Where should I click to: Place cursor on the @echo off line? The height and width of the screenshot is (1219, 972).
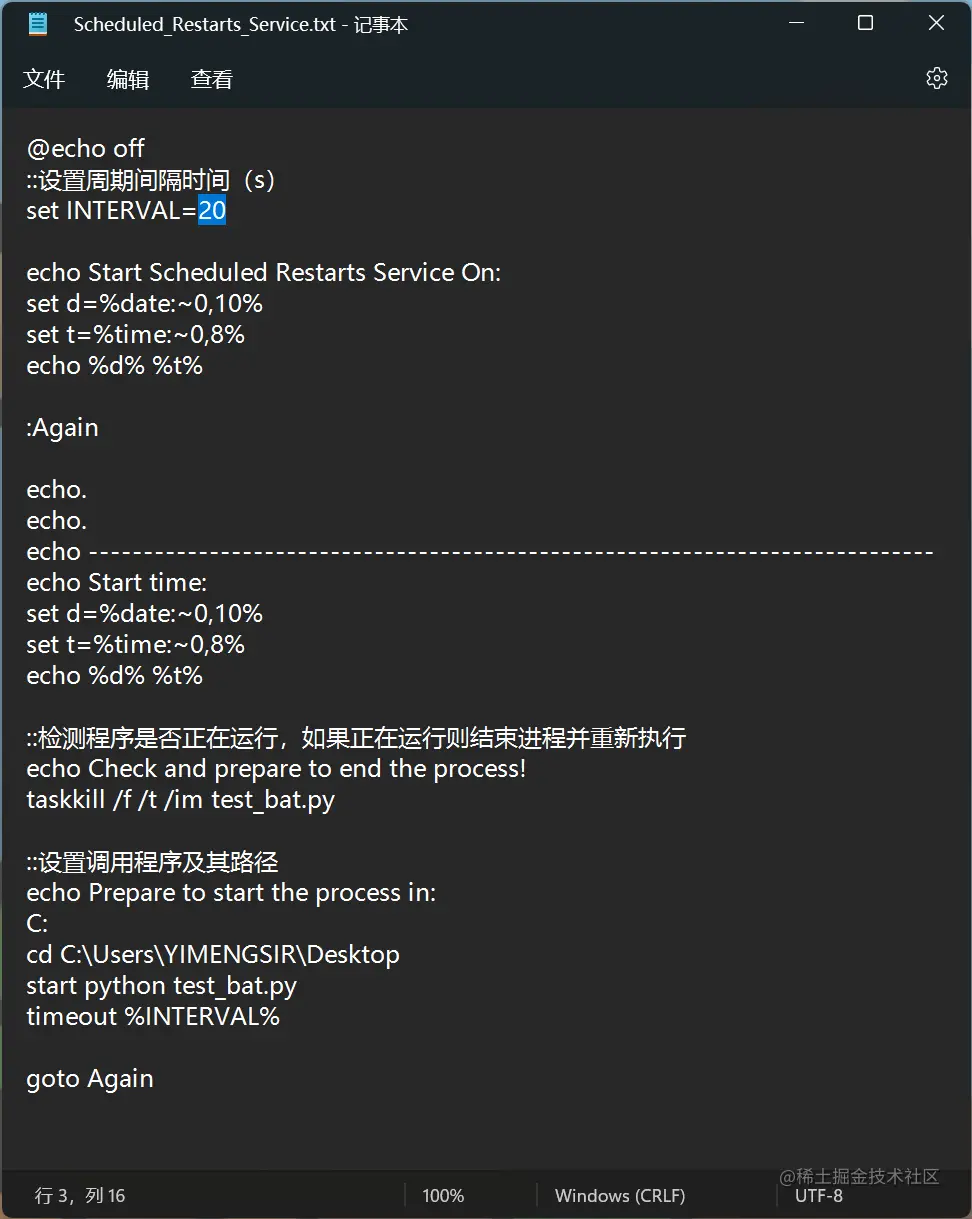[85, 148]
